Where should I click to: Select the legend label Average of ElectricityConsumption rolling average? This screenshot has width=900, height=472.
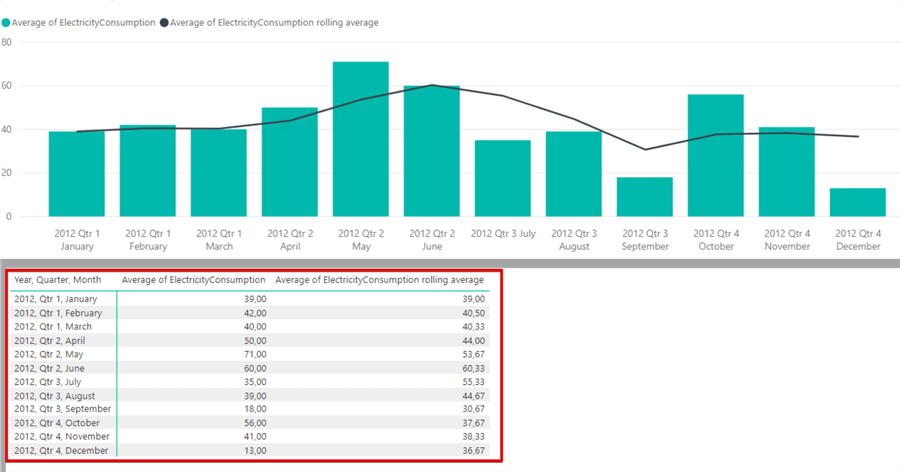pyautogui.click(x=274, y=23)
